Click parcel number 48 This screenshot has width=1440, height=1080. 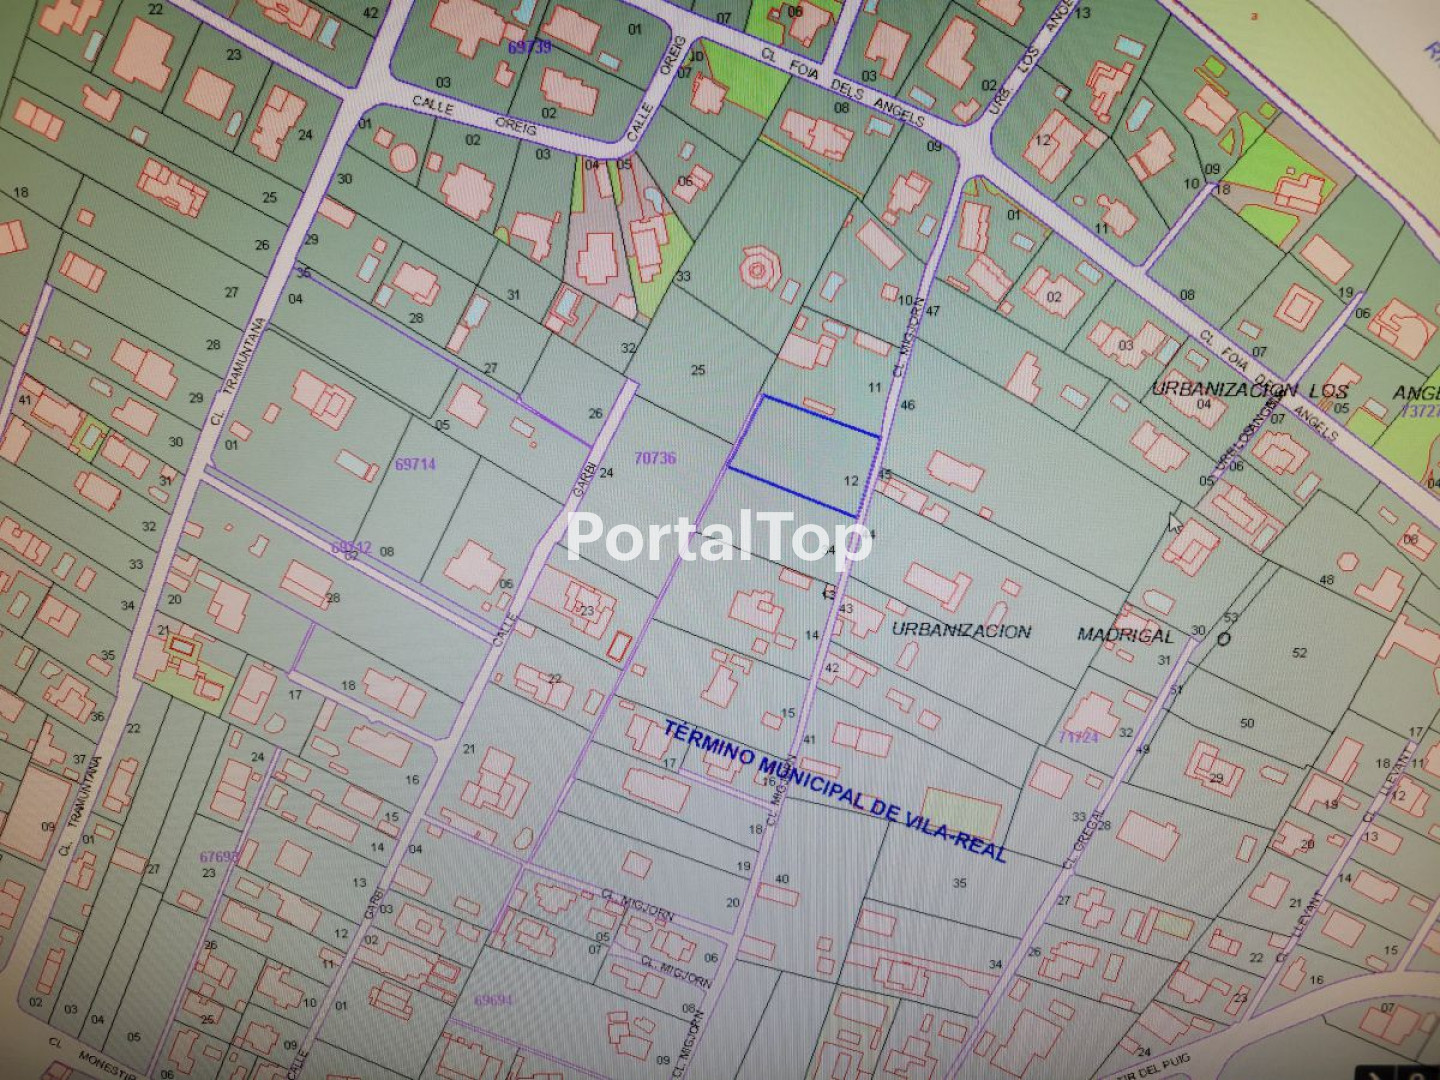[1326, 580]
